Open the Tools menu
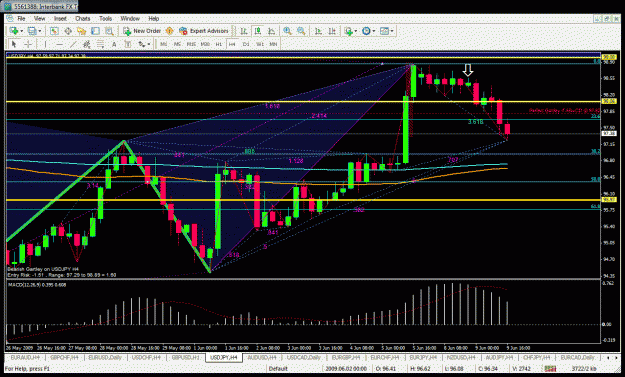Viewport: 625px width, 377px height. pyautogui.click(x=105, y=18)
